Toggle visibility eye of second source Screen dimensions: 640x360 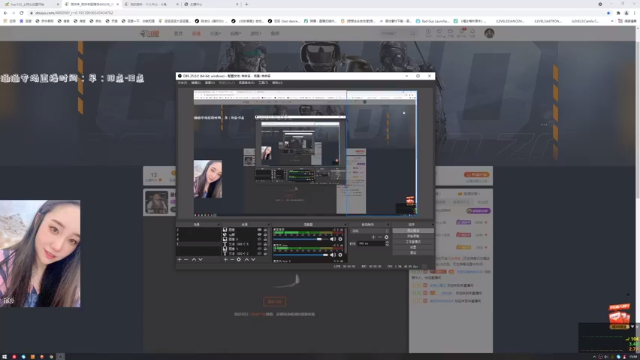(259, 235)
